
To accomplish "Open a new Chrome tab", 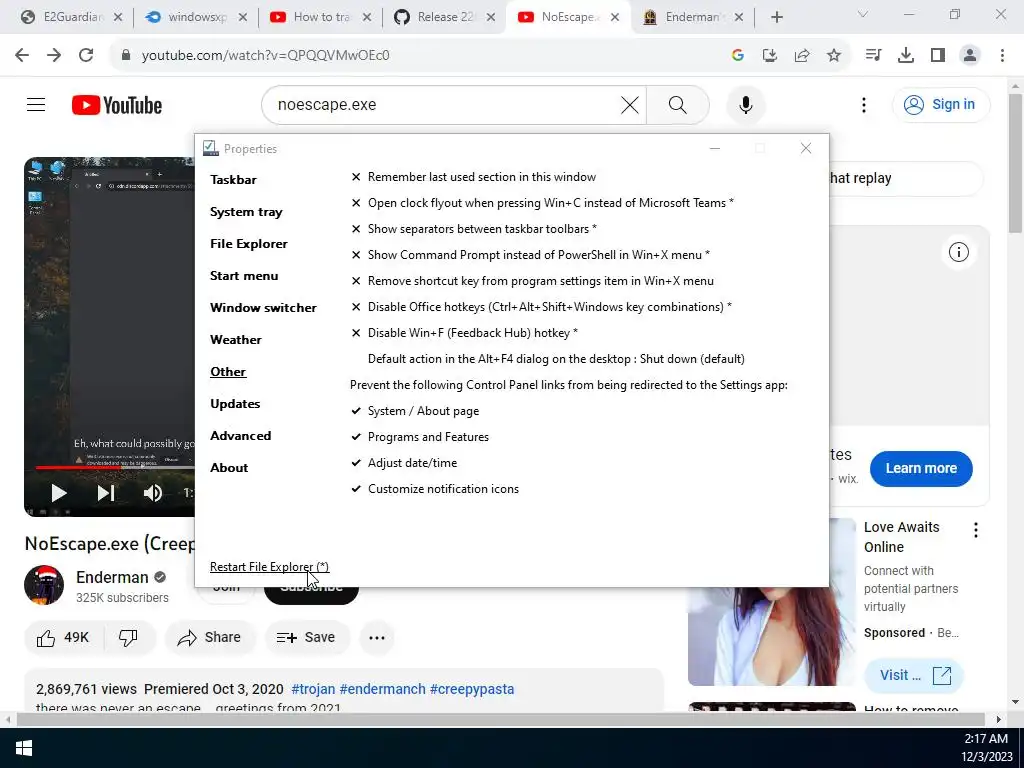I will (x=776, y=18).
